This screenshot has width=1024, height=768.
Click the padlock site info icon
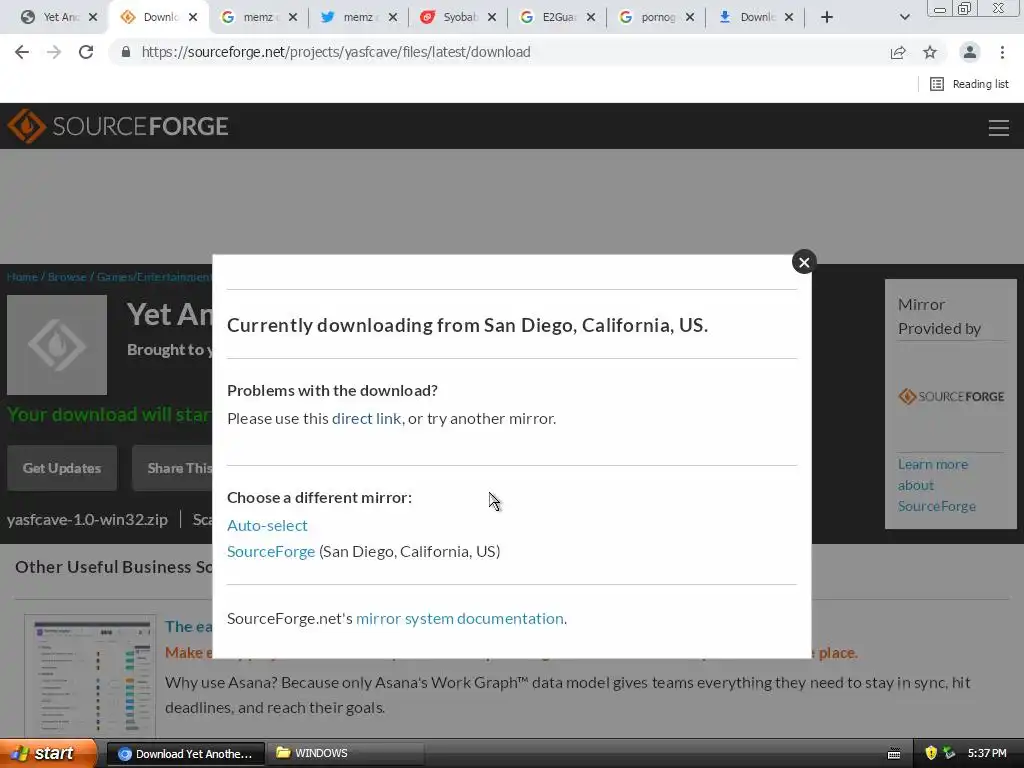pyautogui.click(x=126, y=52)
